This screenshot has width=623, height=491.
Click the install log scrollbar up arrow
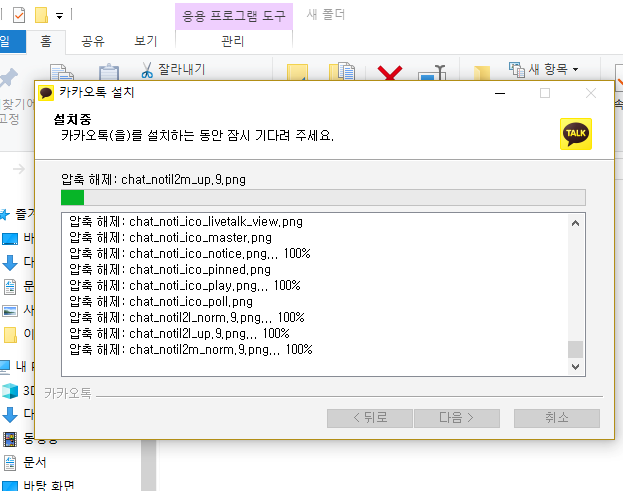(575, 223)
